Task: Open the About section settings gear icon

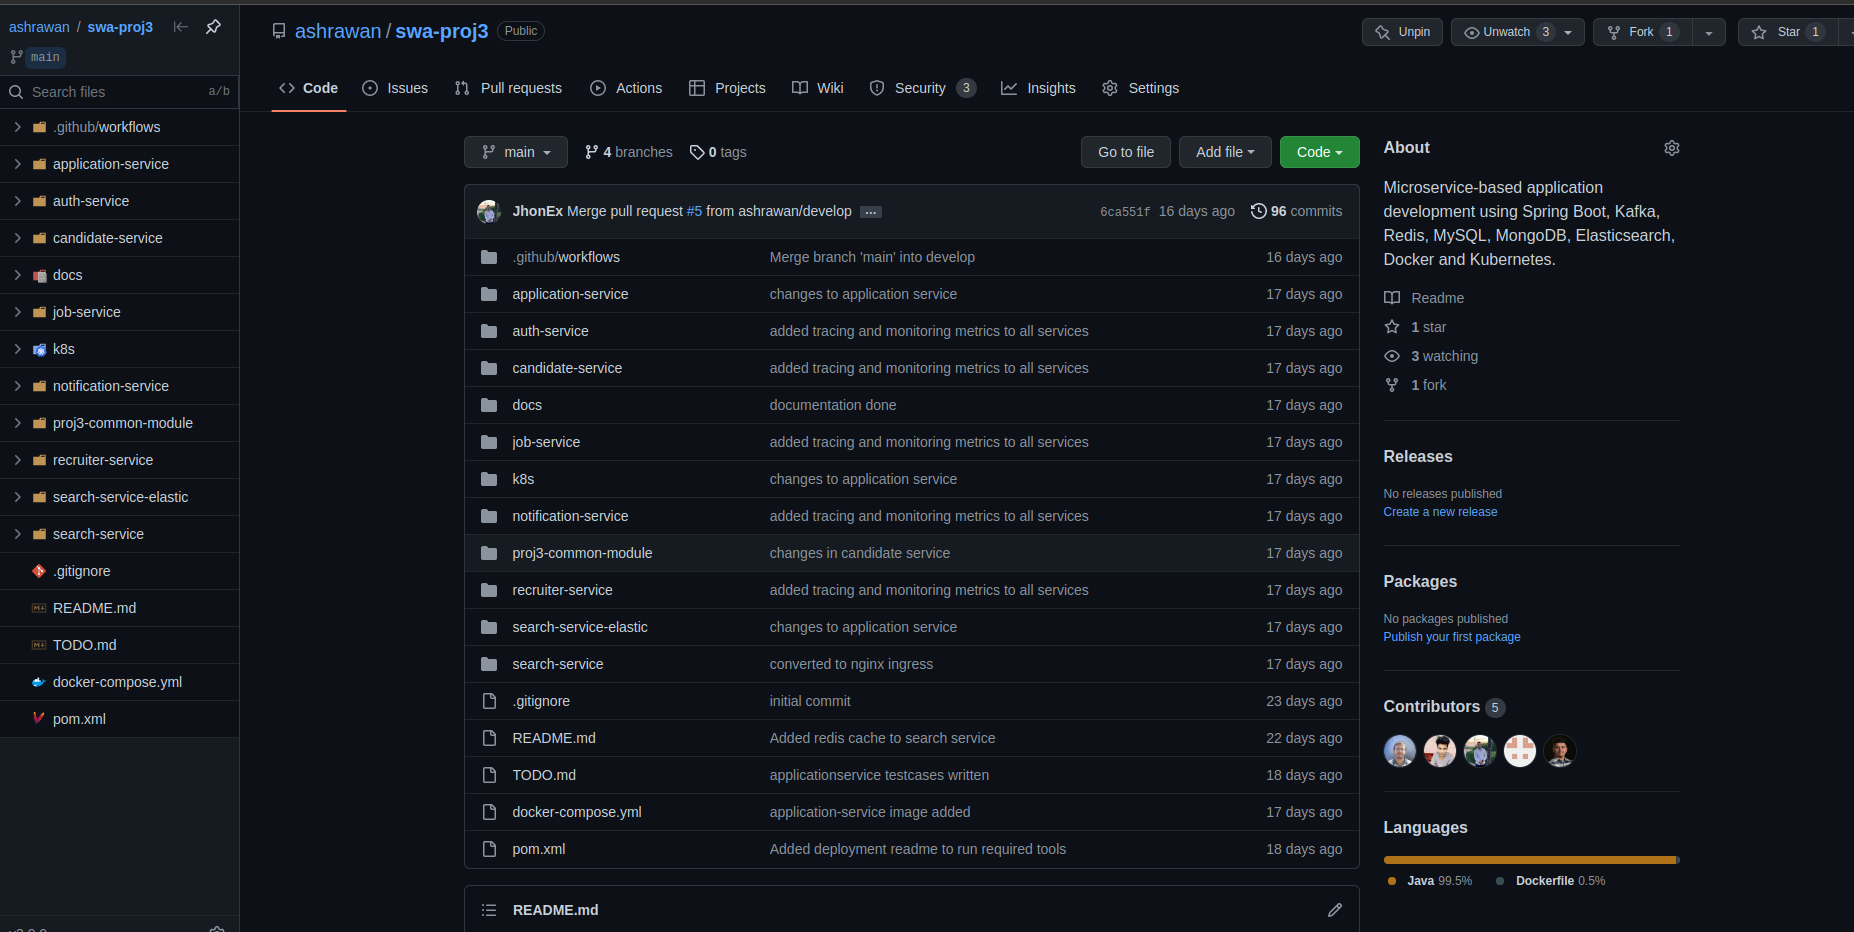Action: tap(1671, 147)
